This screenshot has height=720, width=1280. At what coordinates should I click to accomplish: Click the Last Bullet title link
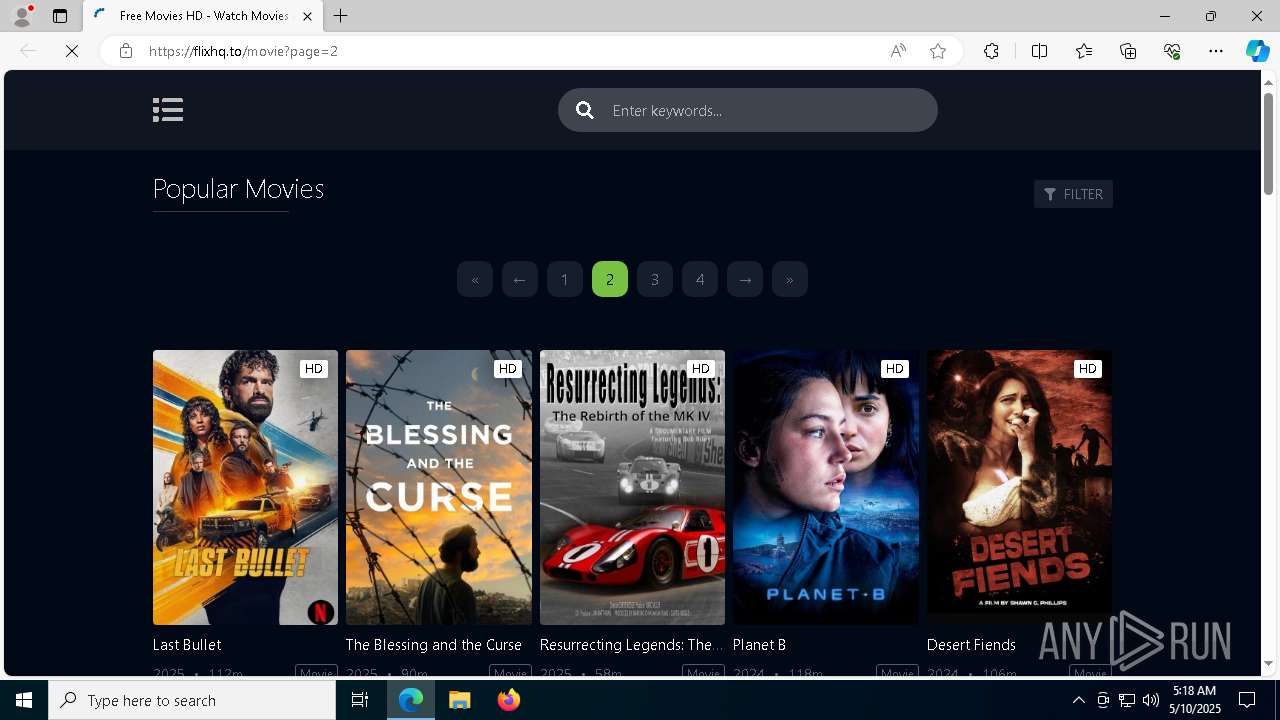click(187, 645)
